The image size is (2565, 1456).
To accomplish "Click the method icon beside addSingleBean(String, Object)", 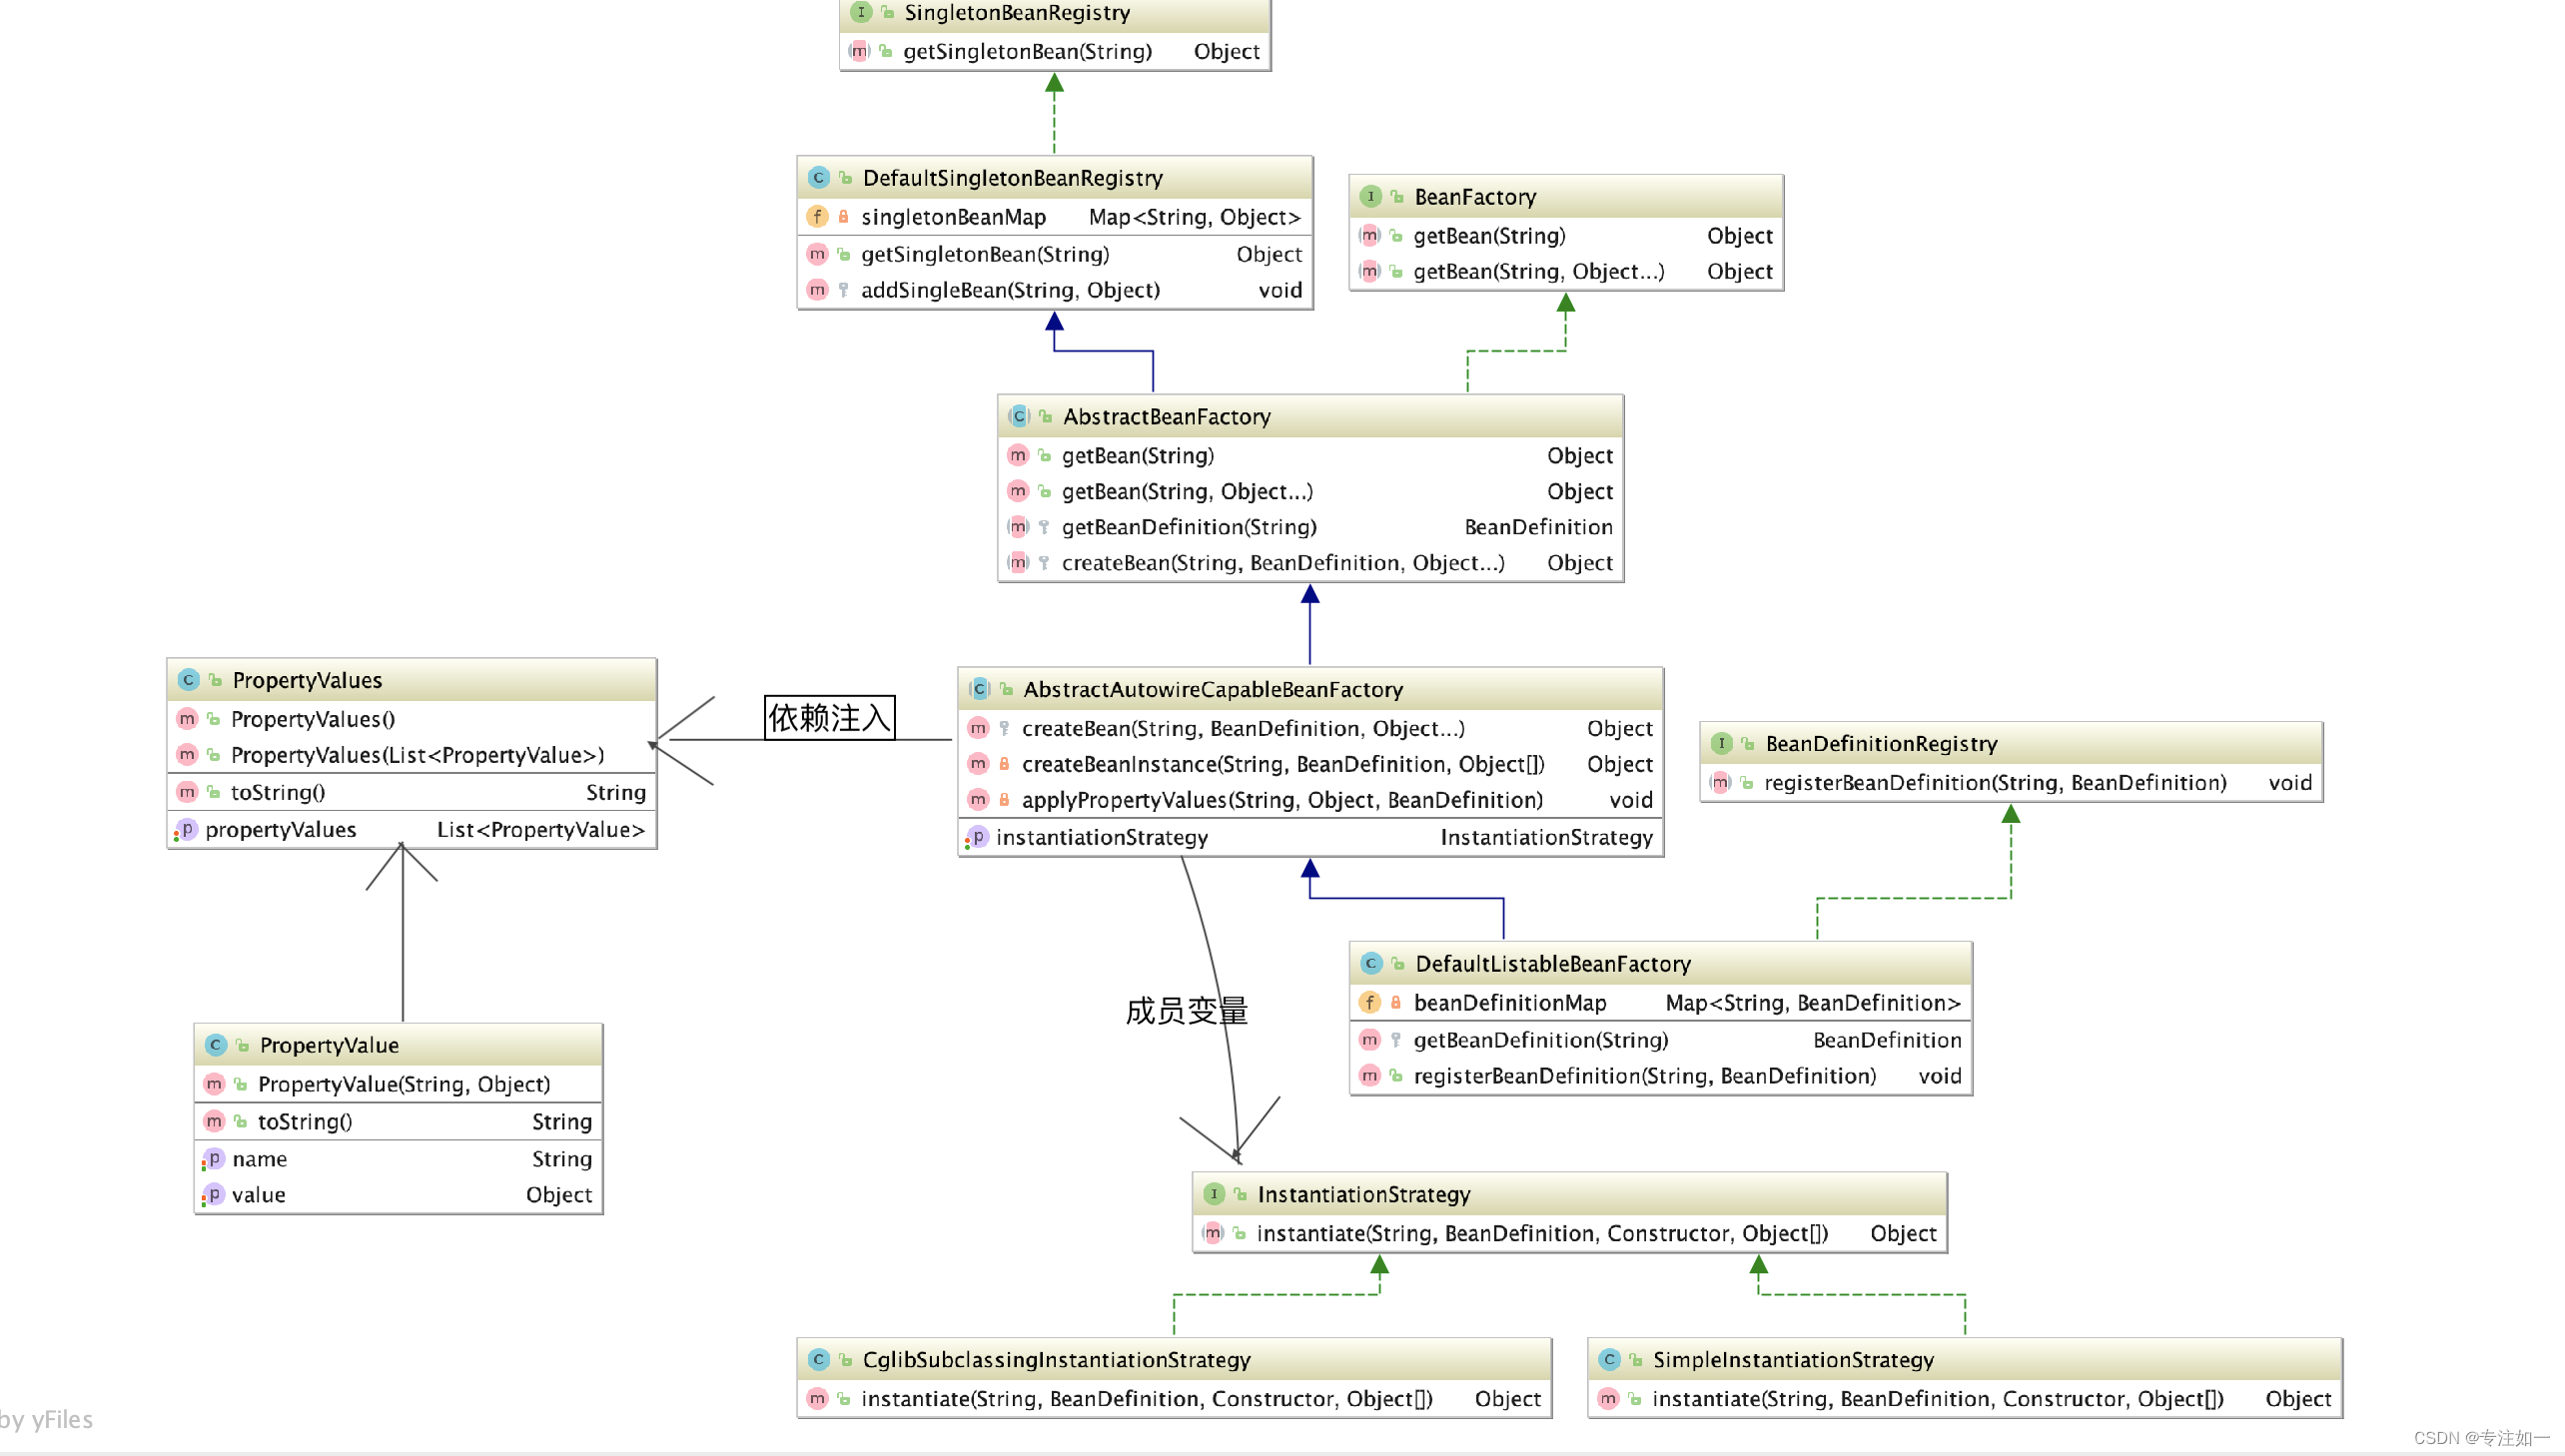I will tap(817, 290).
